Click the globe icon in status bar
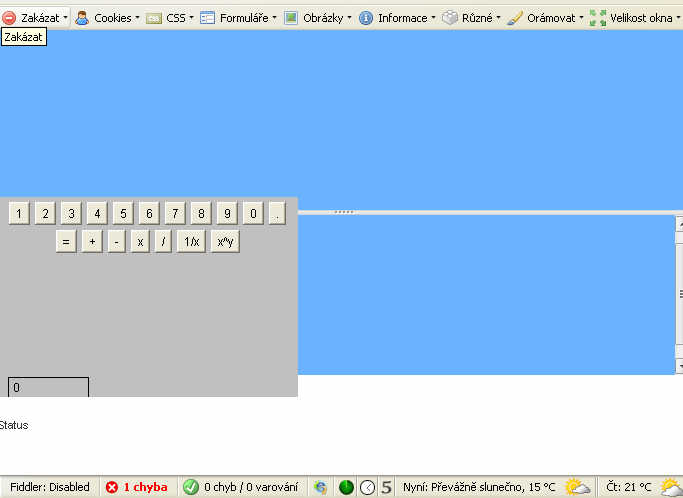The height and width of the screenshot is (498, 683). [x=320, y=487]
